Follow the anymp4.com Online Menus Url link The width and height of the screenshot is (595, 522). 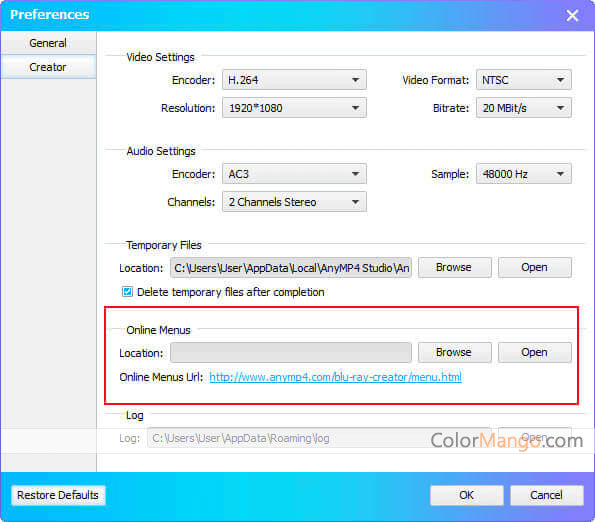(335, 377)
